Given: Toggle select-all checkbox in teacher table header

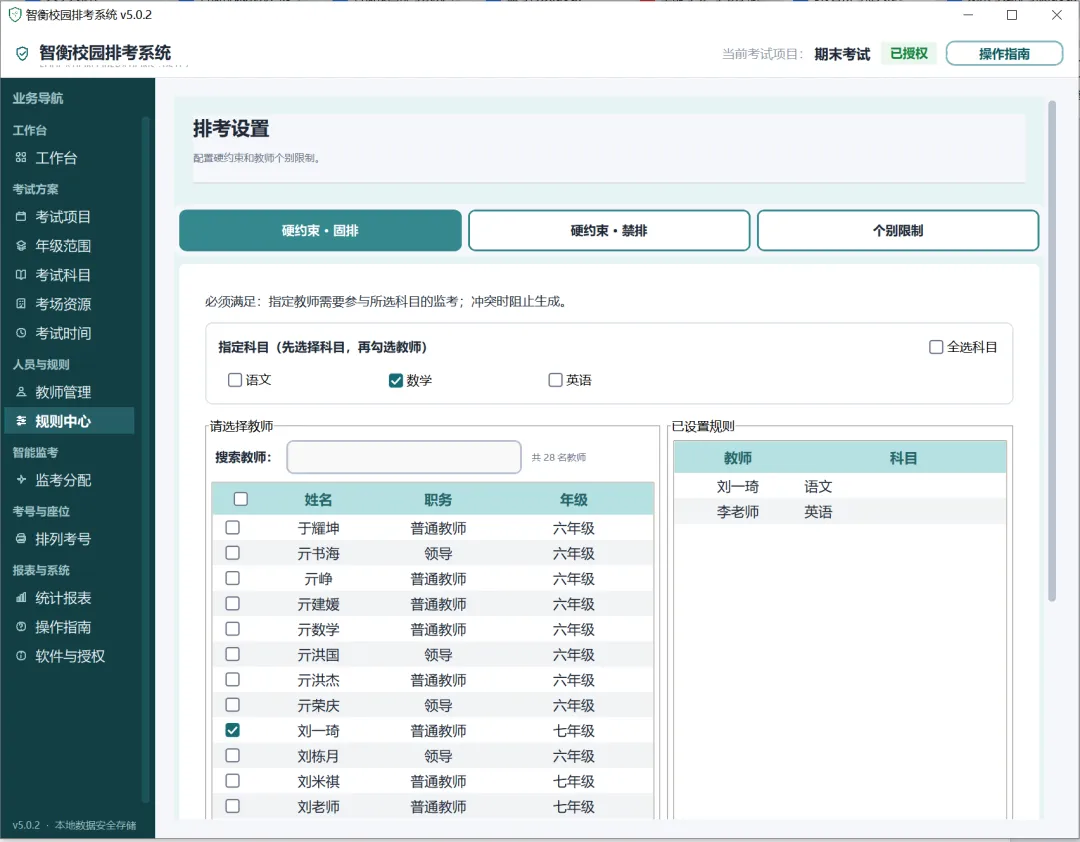Looking at the screenshot, I should (x=240, y=499).
